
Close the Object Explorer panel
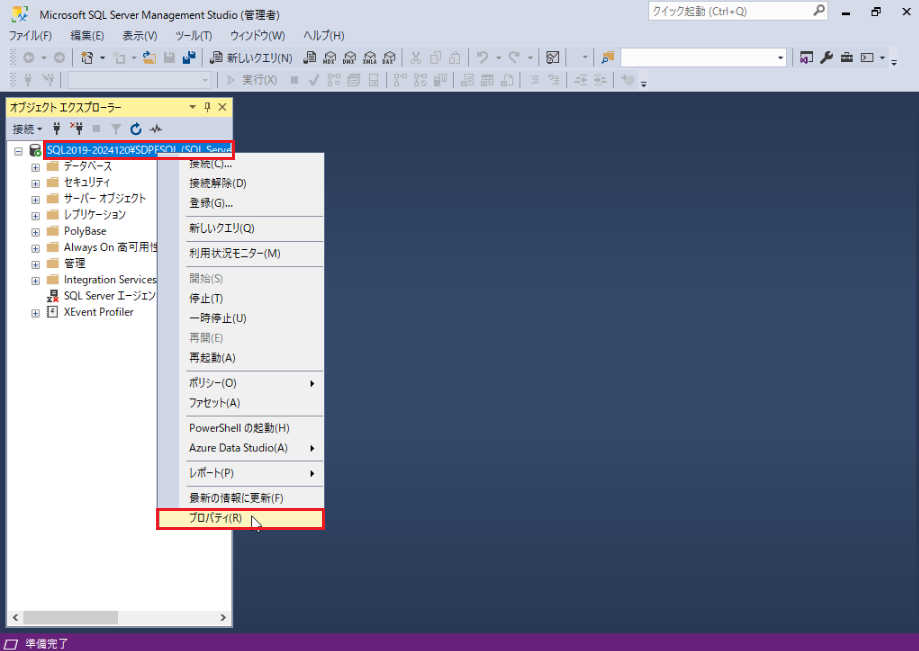pyautogui.click(x=222, y=107)
